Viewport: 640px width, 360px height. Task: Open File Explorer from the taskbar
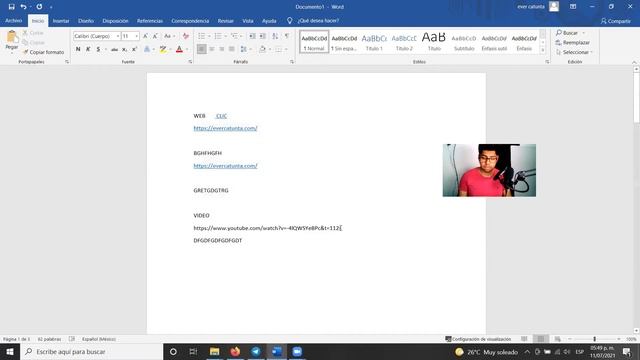pyautogui.click(x=214, y=351)
